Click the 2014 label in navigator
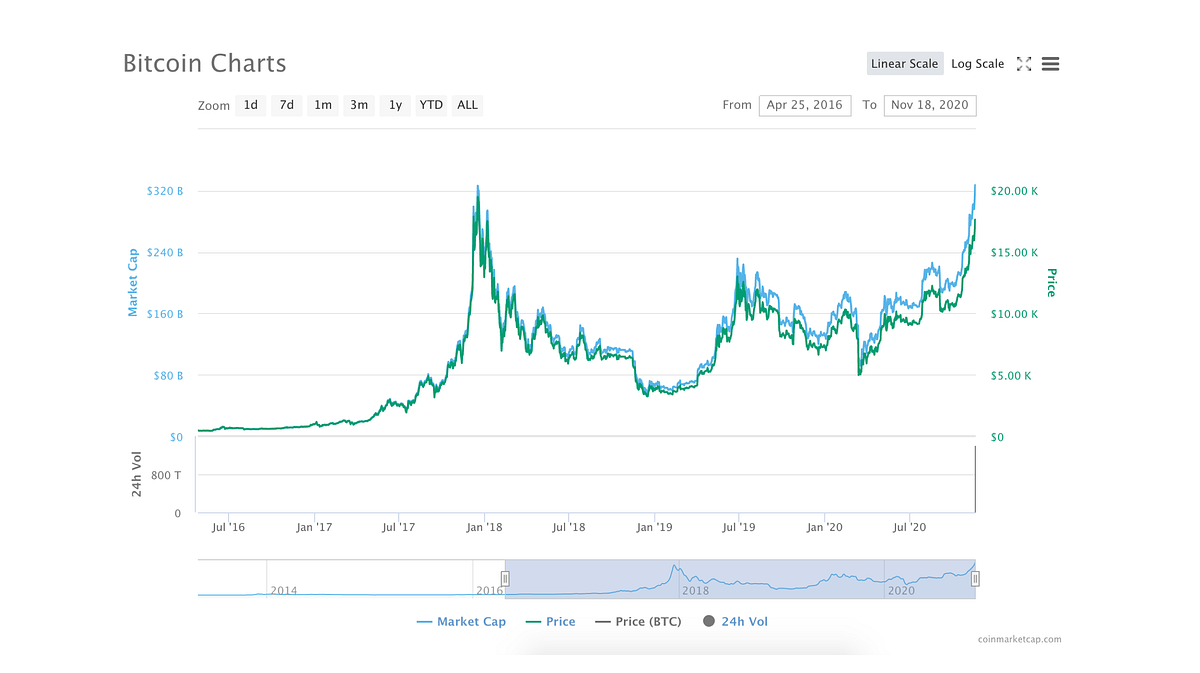The width and height of the screenshot is (1200, 673). click(x=284, y=591)
